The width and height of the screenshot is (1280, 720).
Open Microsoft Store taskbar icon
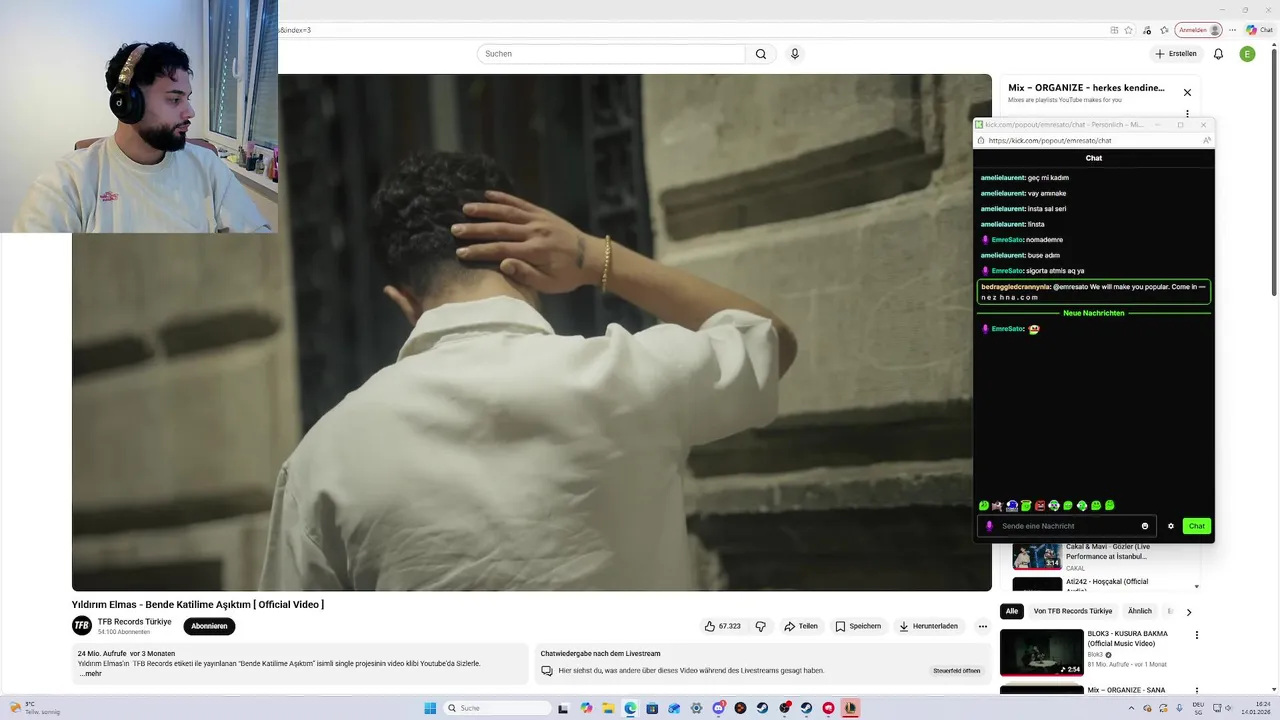point(652,708)
